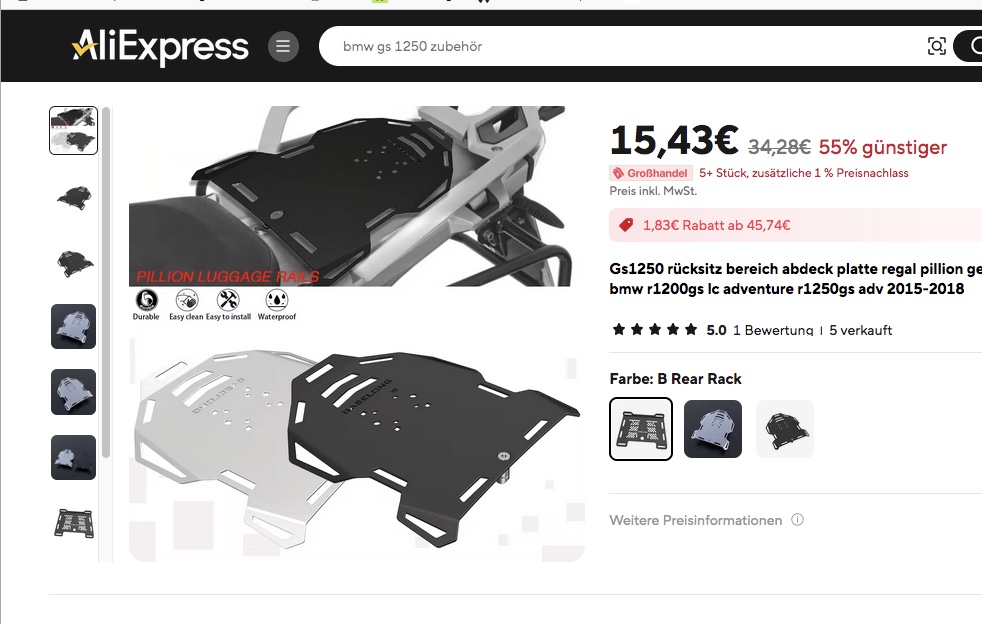Open the 1 Bewertung reviews link

click(773, 330)
